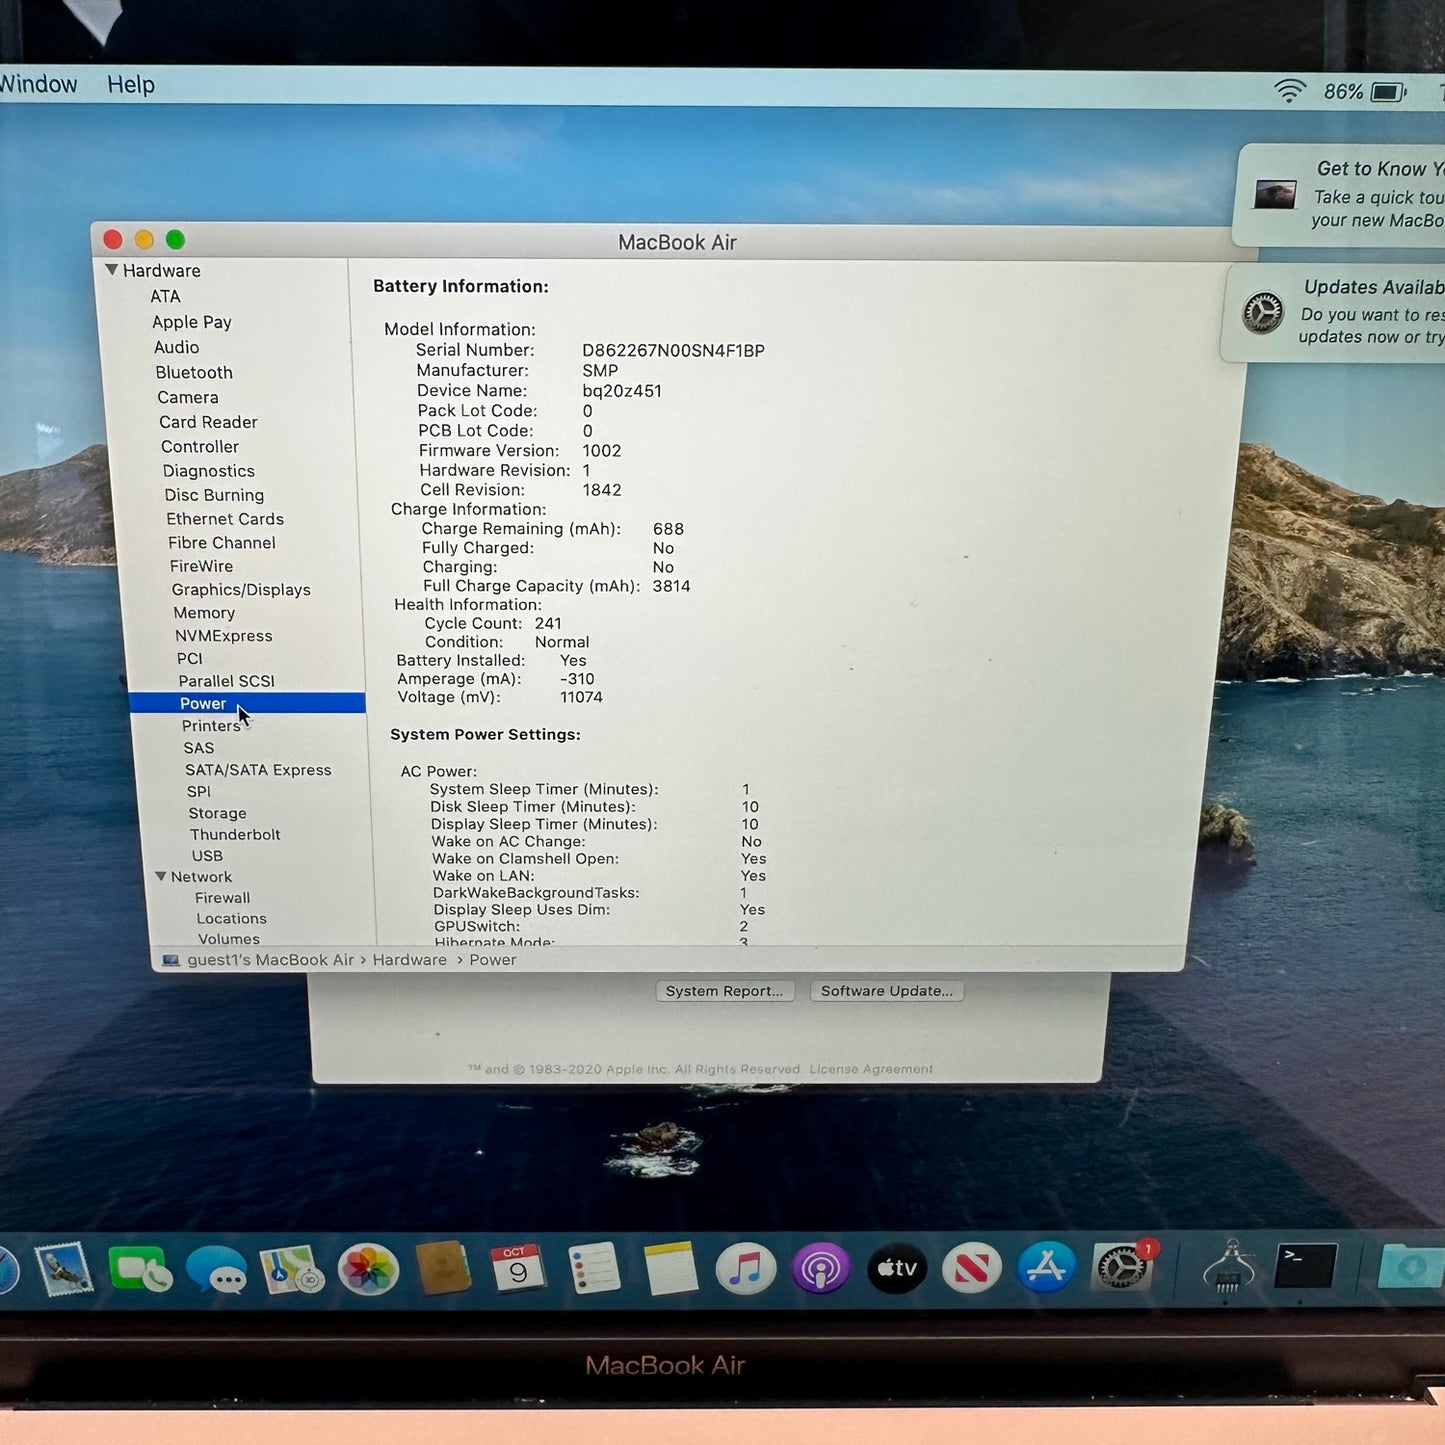Open the Calendar dock icon
Screen dimensions: 1445x1445
tap(517, 1269)
